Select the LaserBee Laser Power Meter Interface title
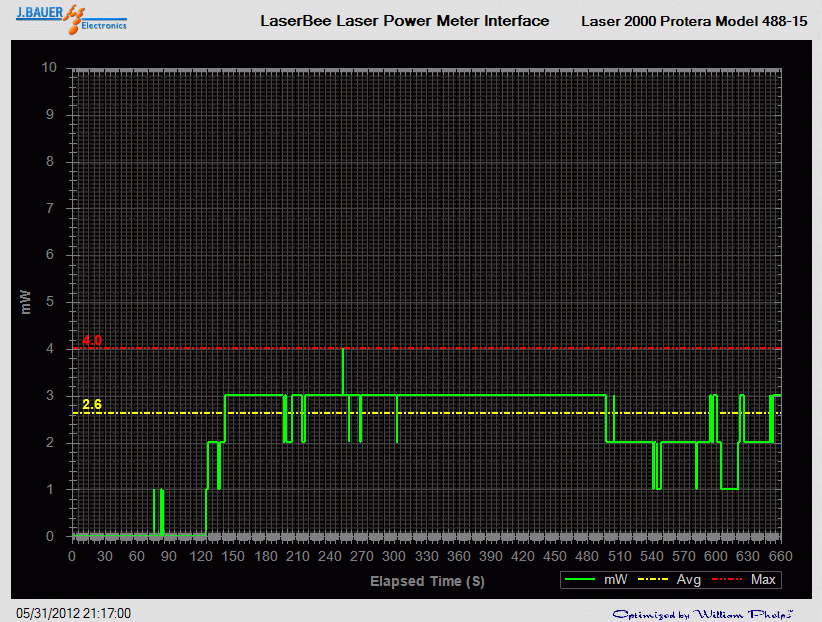This screenshot has width=822, height=622. pyautogui.click(x=404, y=20)
